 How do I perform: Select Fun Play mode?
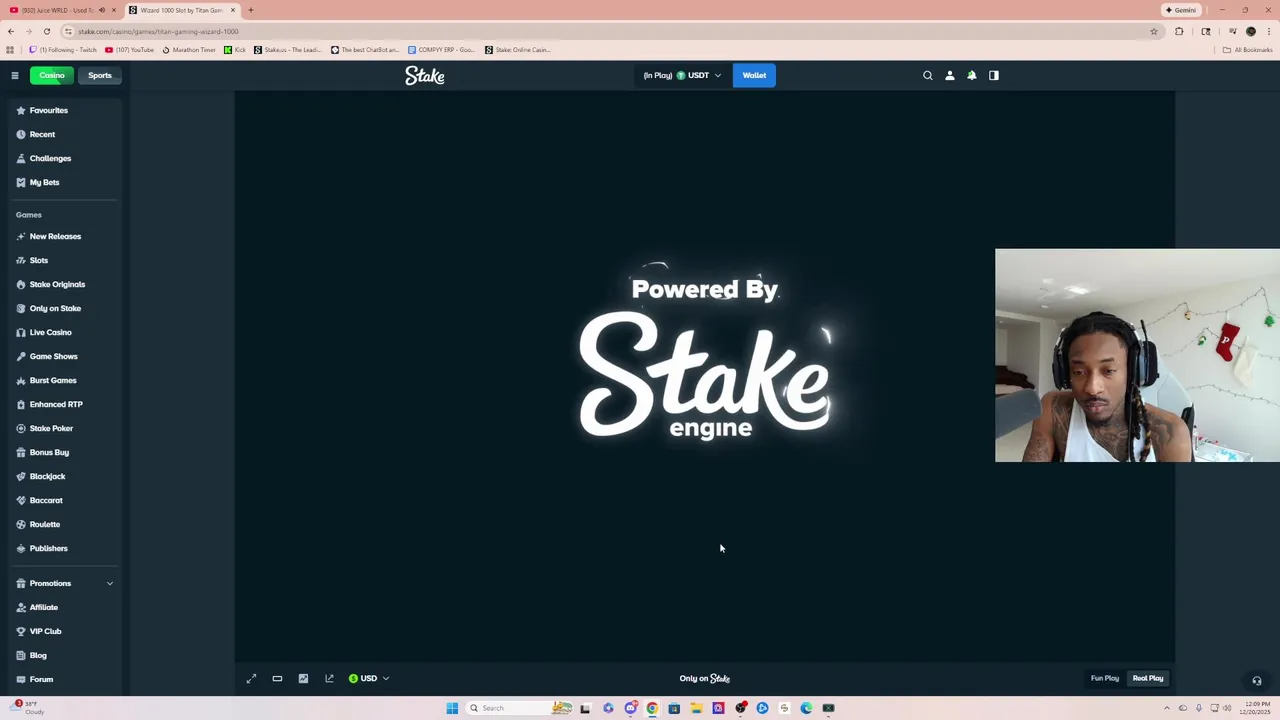pos(1105,678)
